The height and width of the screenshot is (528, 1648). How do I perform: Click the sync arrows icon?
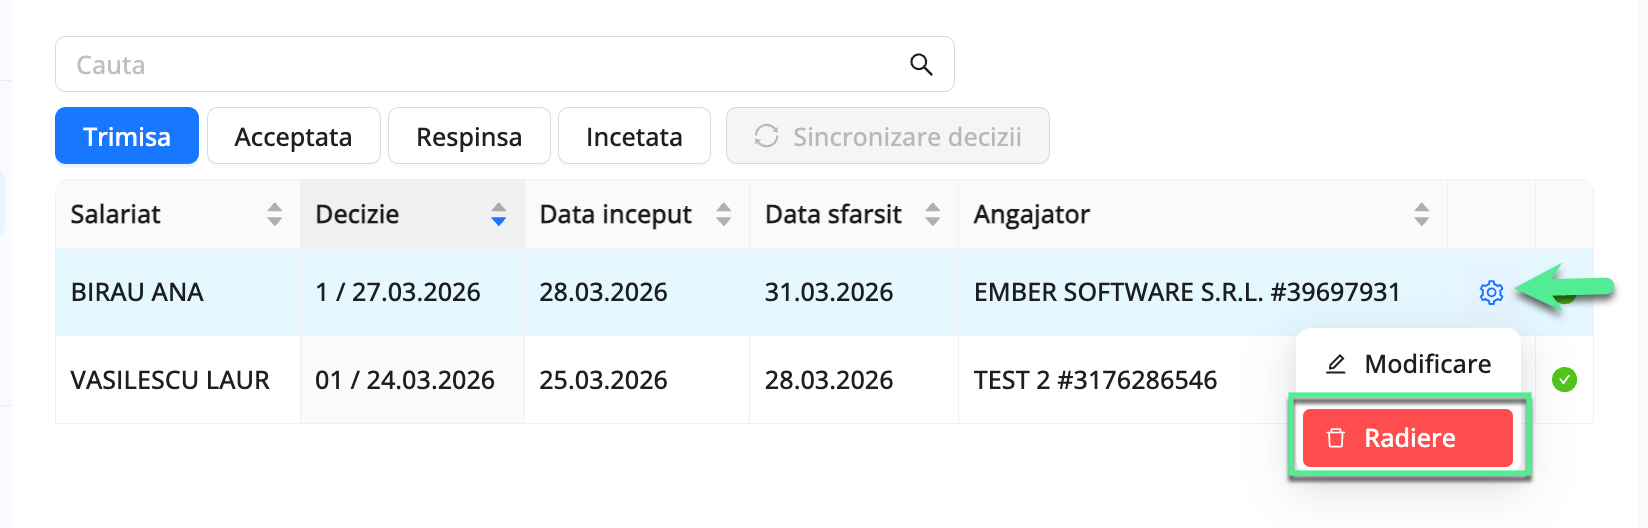pos(767,136)
